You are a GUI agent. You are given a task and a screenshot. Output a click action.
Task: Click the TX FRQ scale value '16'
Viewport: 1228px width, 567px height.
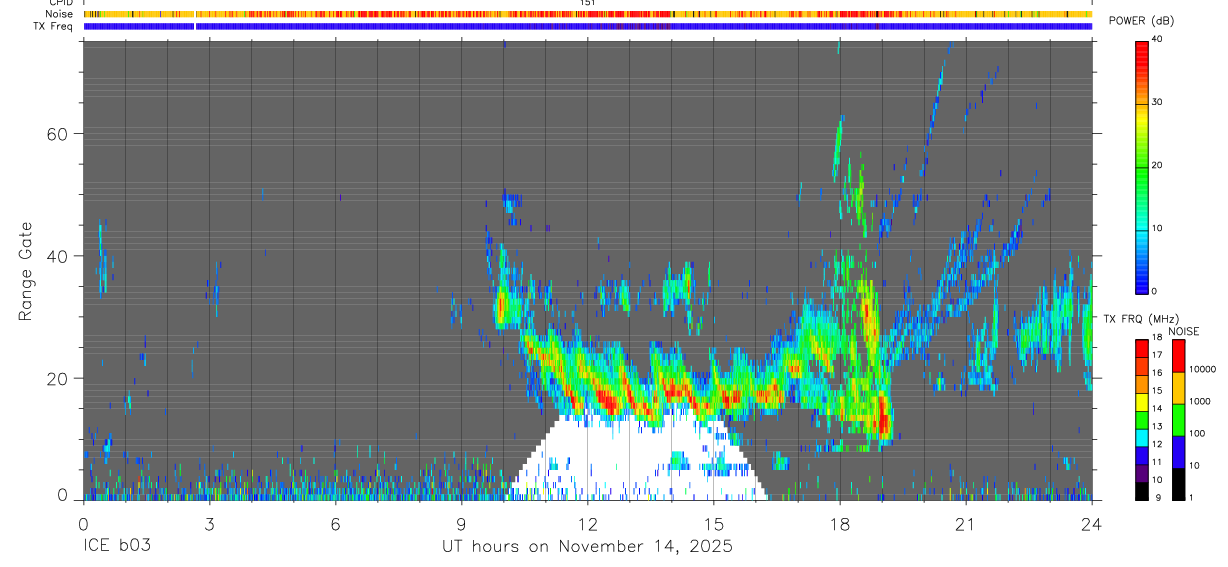[1158, 372]
